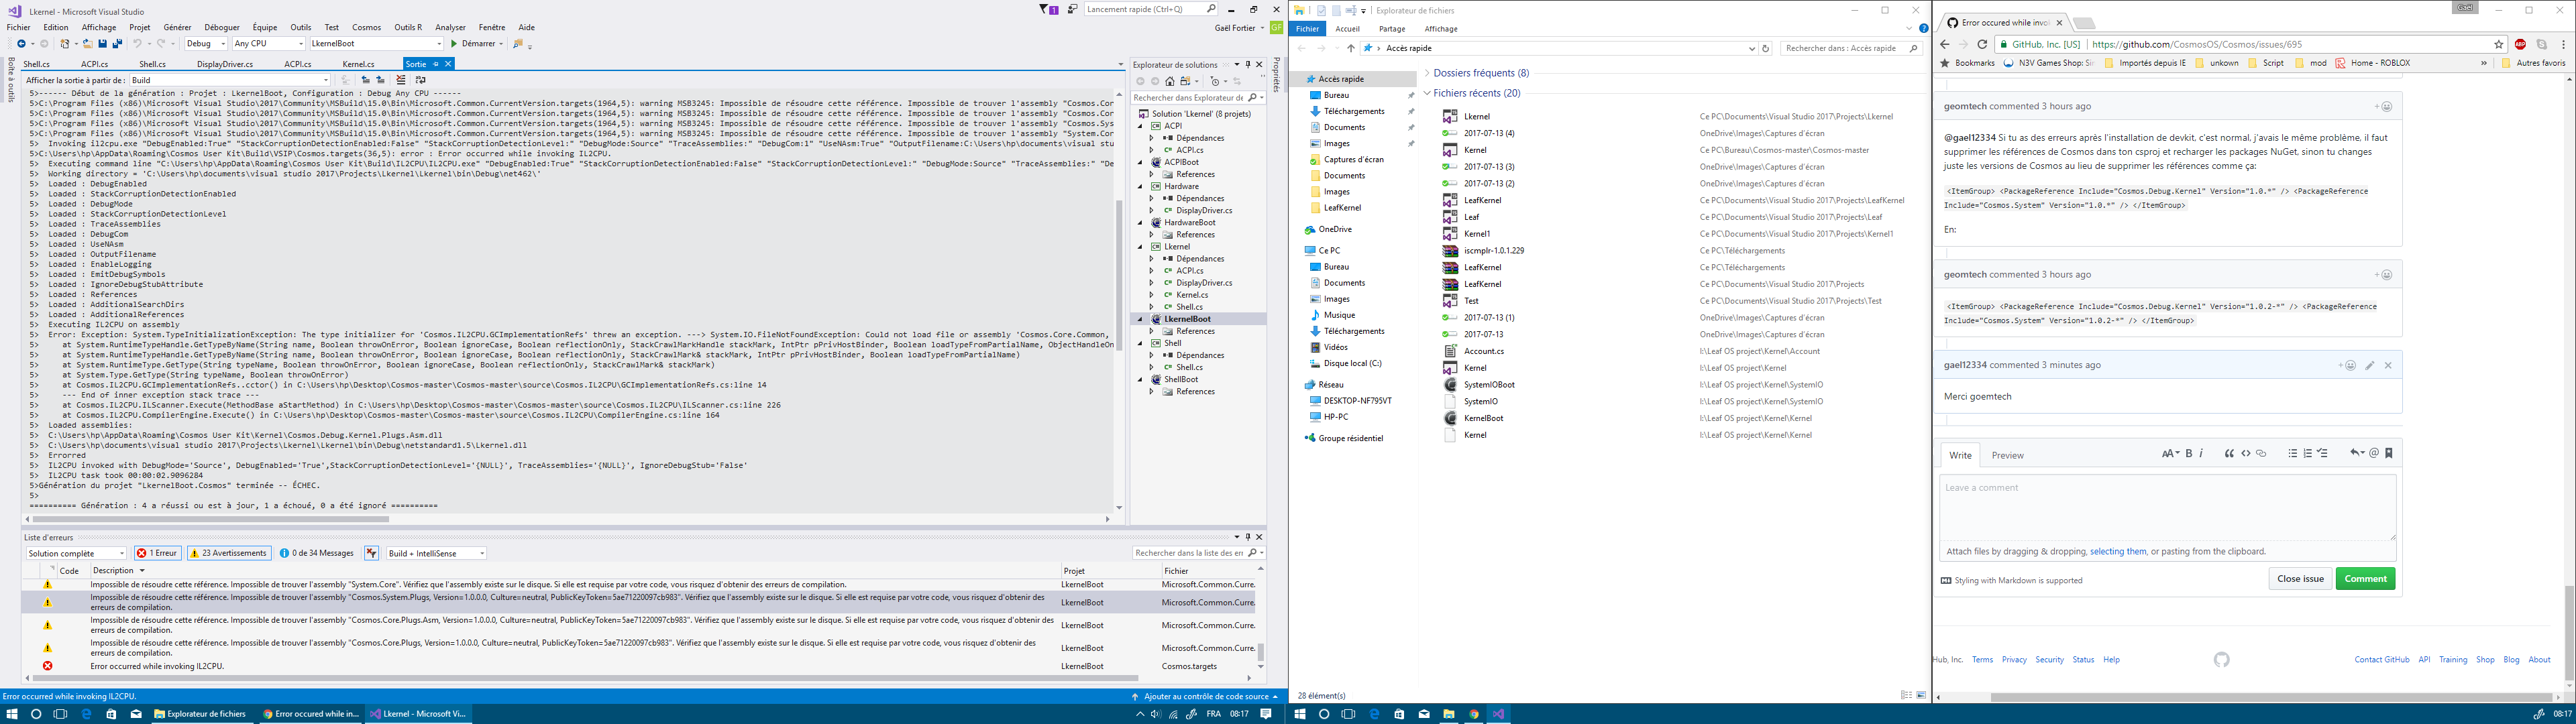
Task: Open 'Ce PC' in file explorer navigation
Action: pyautogui.click(x=1329, y=251)
